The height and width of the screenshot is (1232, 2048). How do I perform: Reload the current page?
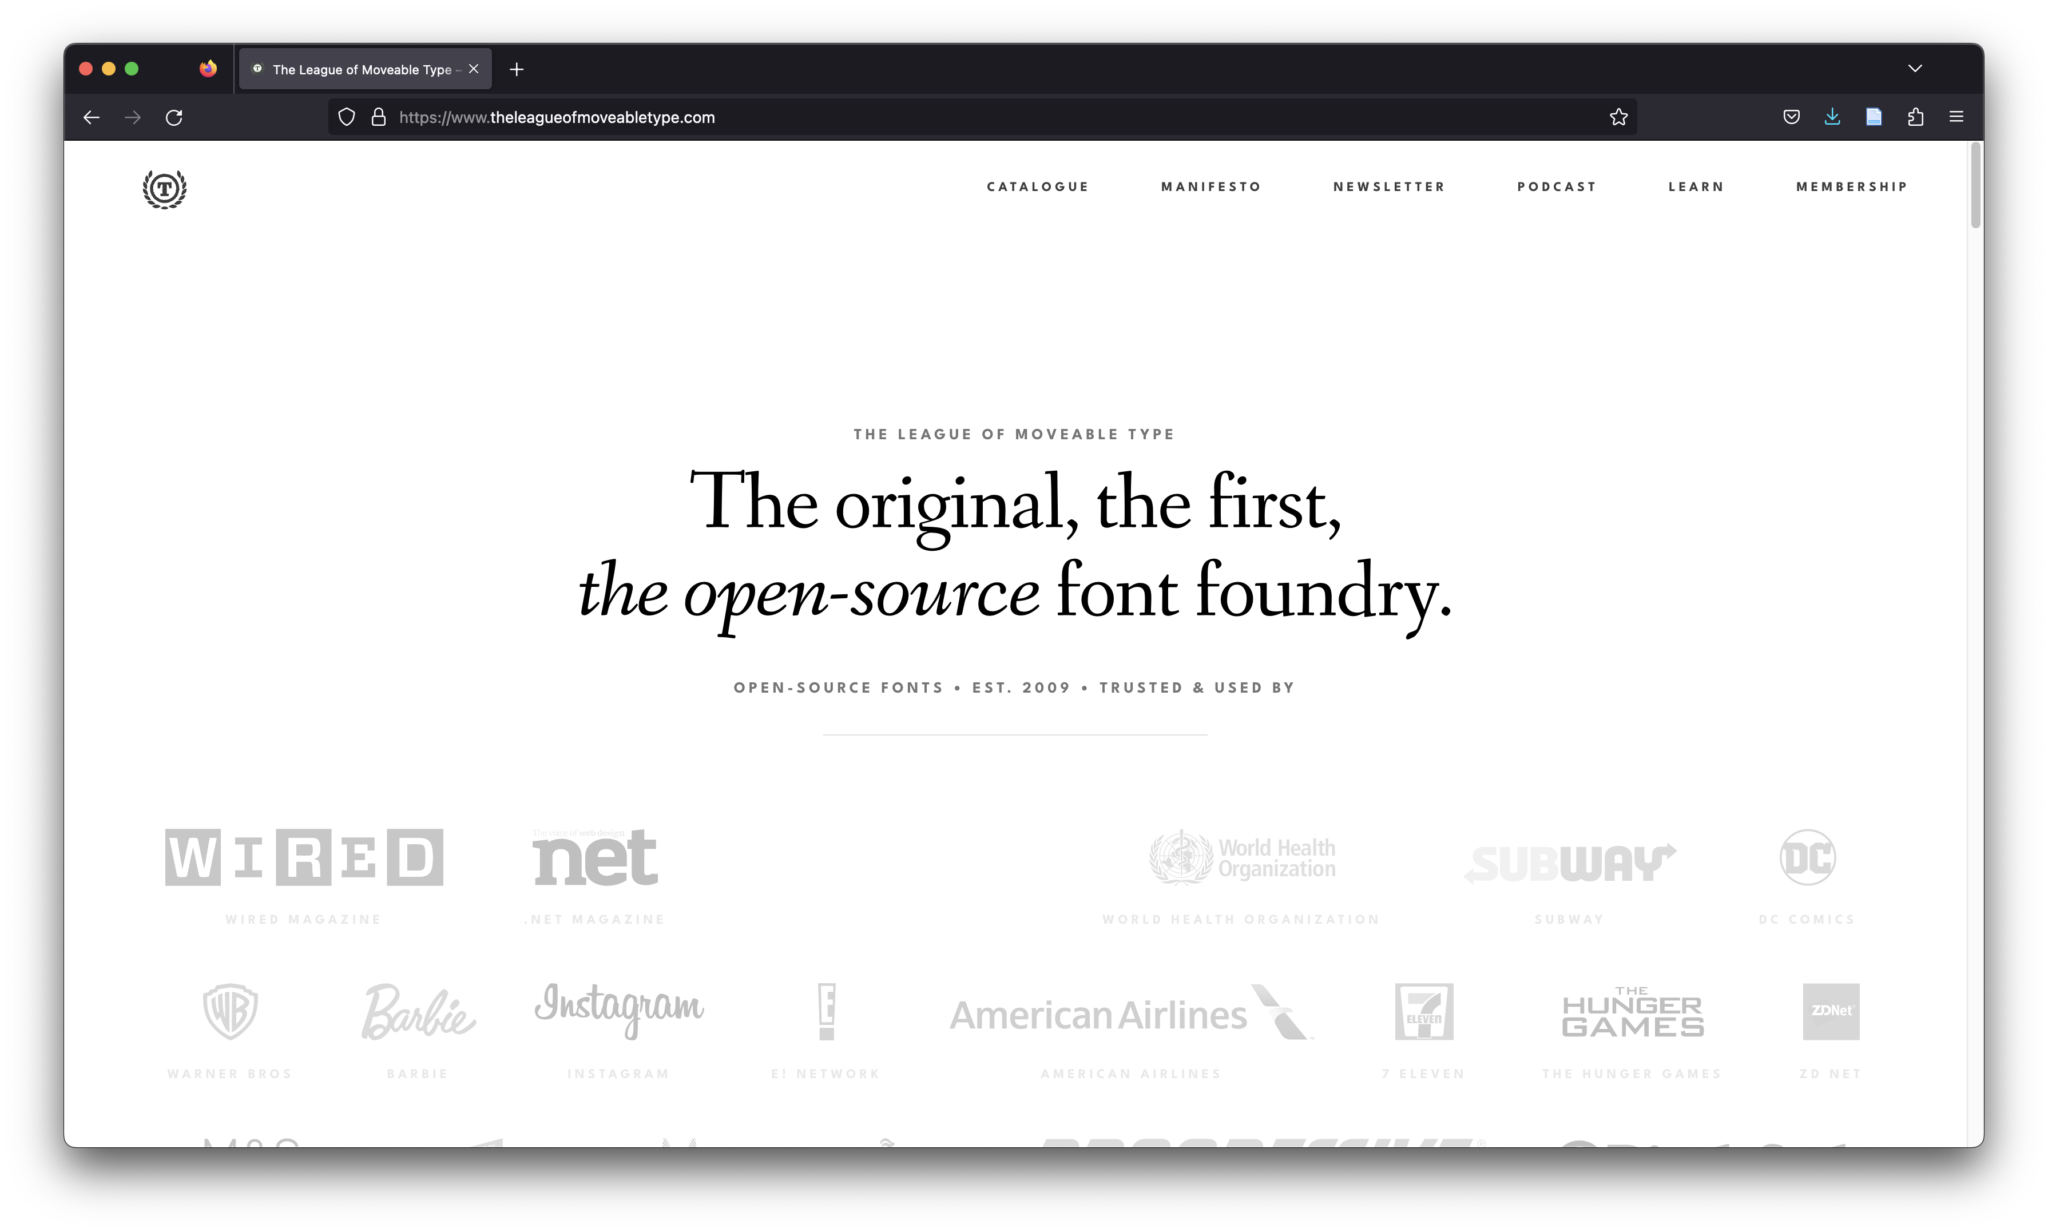pos(174,117)
